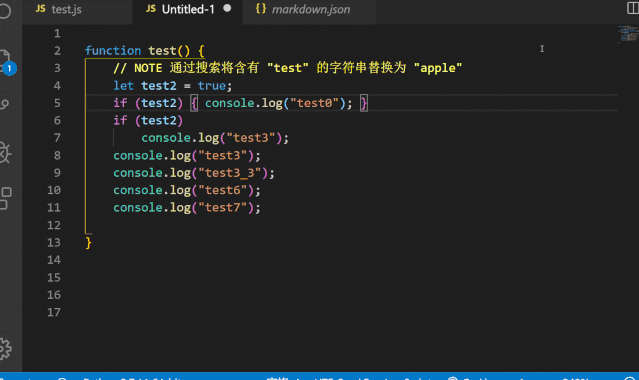Click the highlighted closing brace on line 5
This screenshot has height=380, width=639.
click(x=364, y=103)
